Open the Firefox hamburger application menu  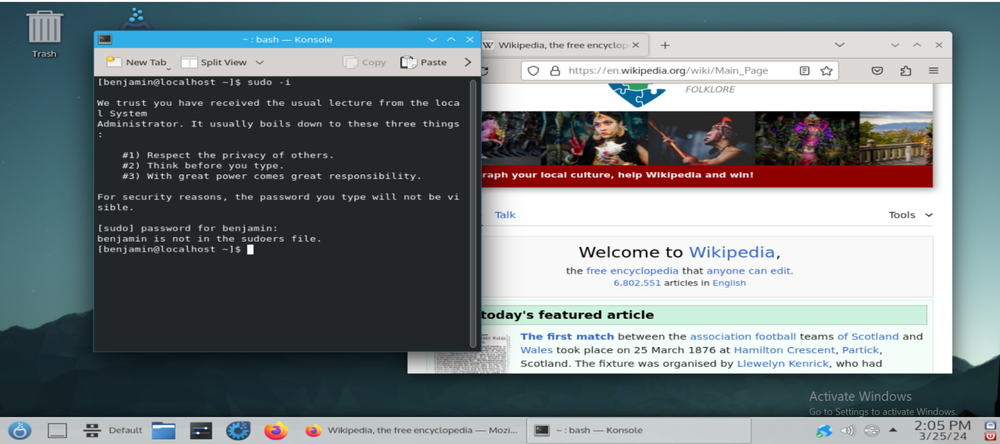(934, 71)
